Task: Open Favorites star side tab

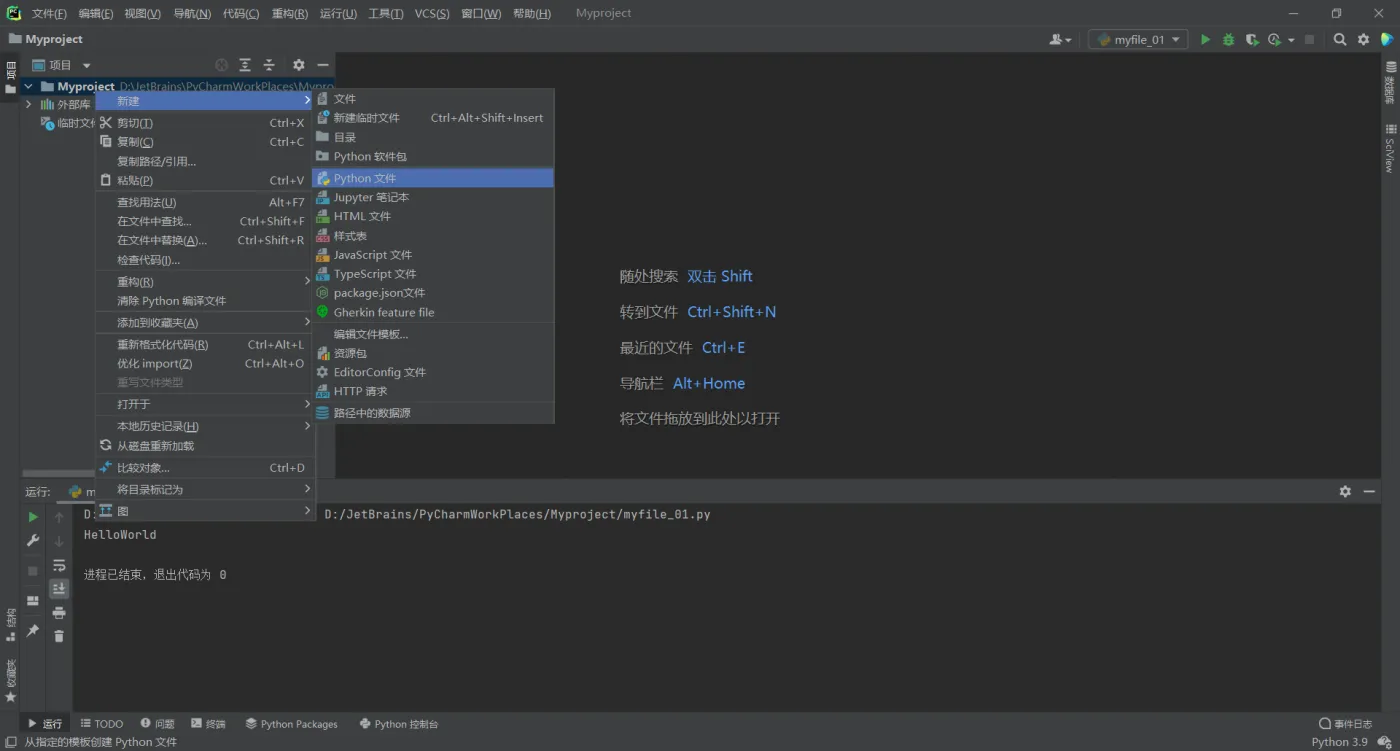Action: pos(11,680)
